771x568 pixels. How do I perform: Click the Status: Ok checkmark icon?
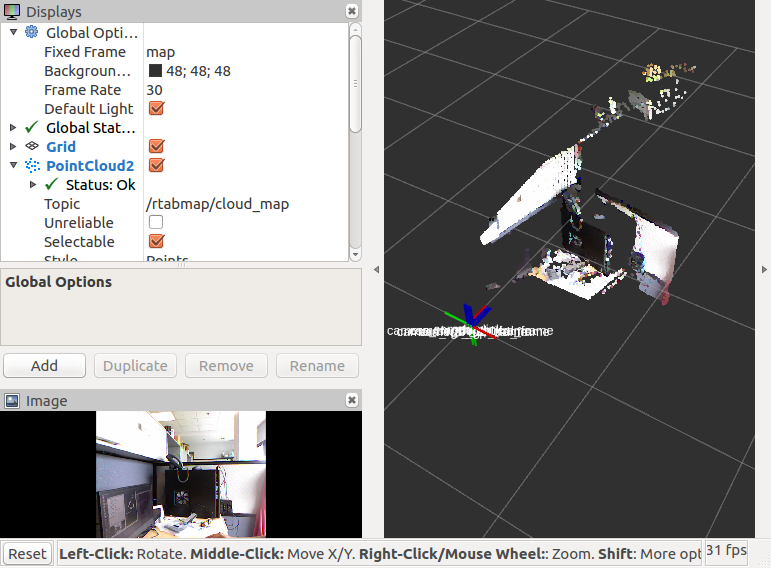tap(52, 185)
